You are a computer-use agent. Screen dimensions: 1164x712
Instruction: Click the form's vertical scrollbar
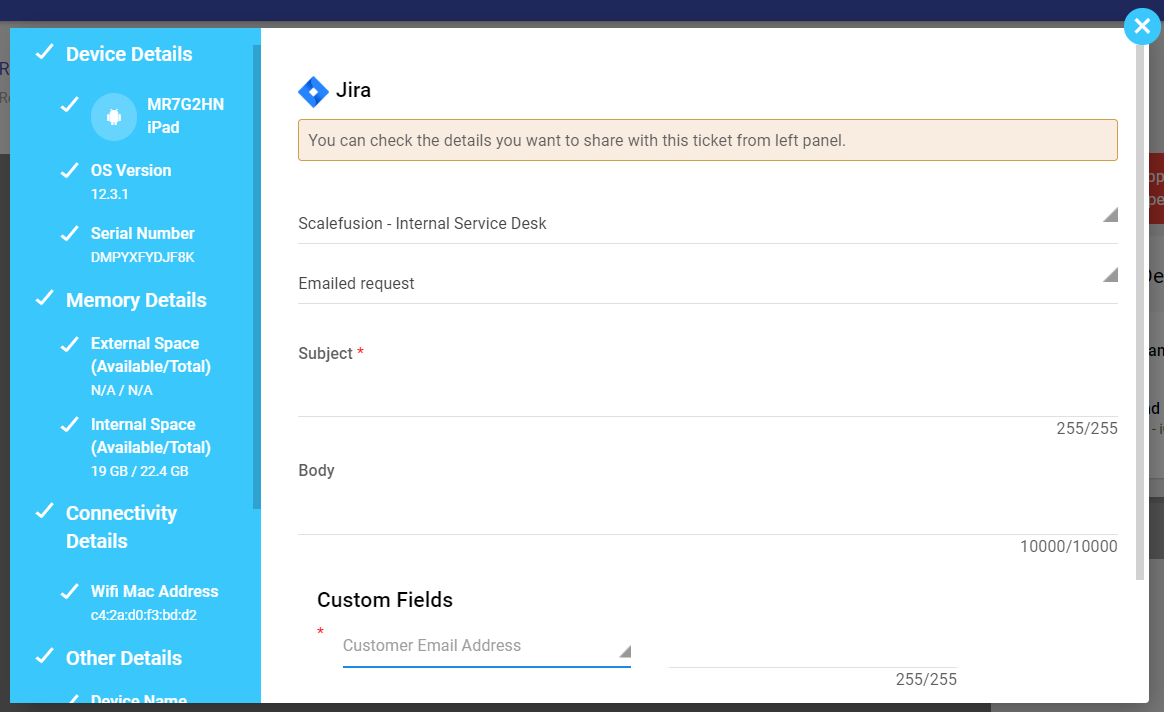pyautogui.click(x=1140, y=300)
